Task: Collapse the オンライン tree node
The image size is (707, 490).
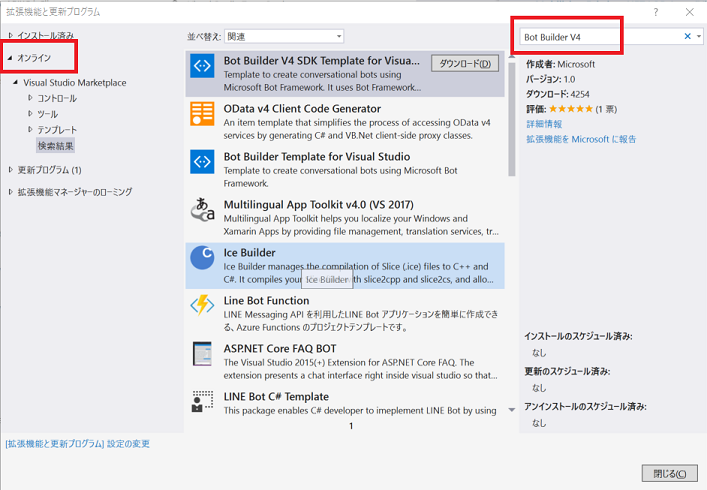Action: click(10, 58)
